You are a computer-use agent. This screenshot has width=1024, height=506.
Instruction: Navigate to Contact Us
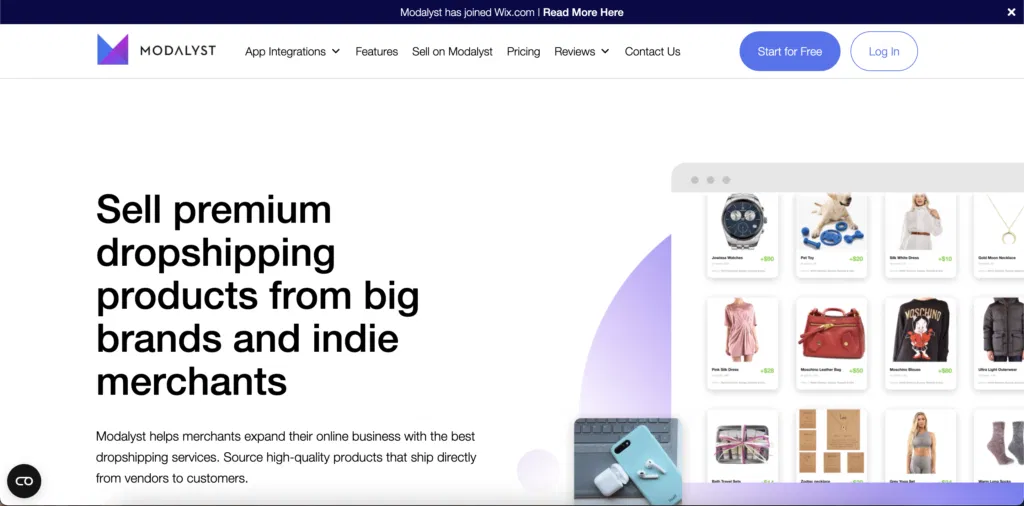click(652, 52)
